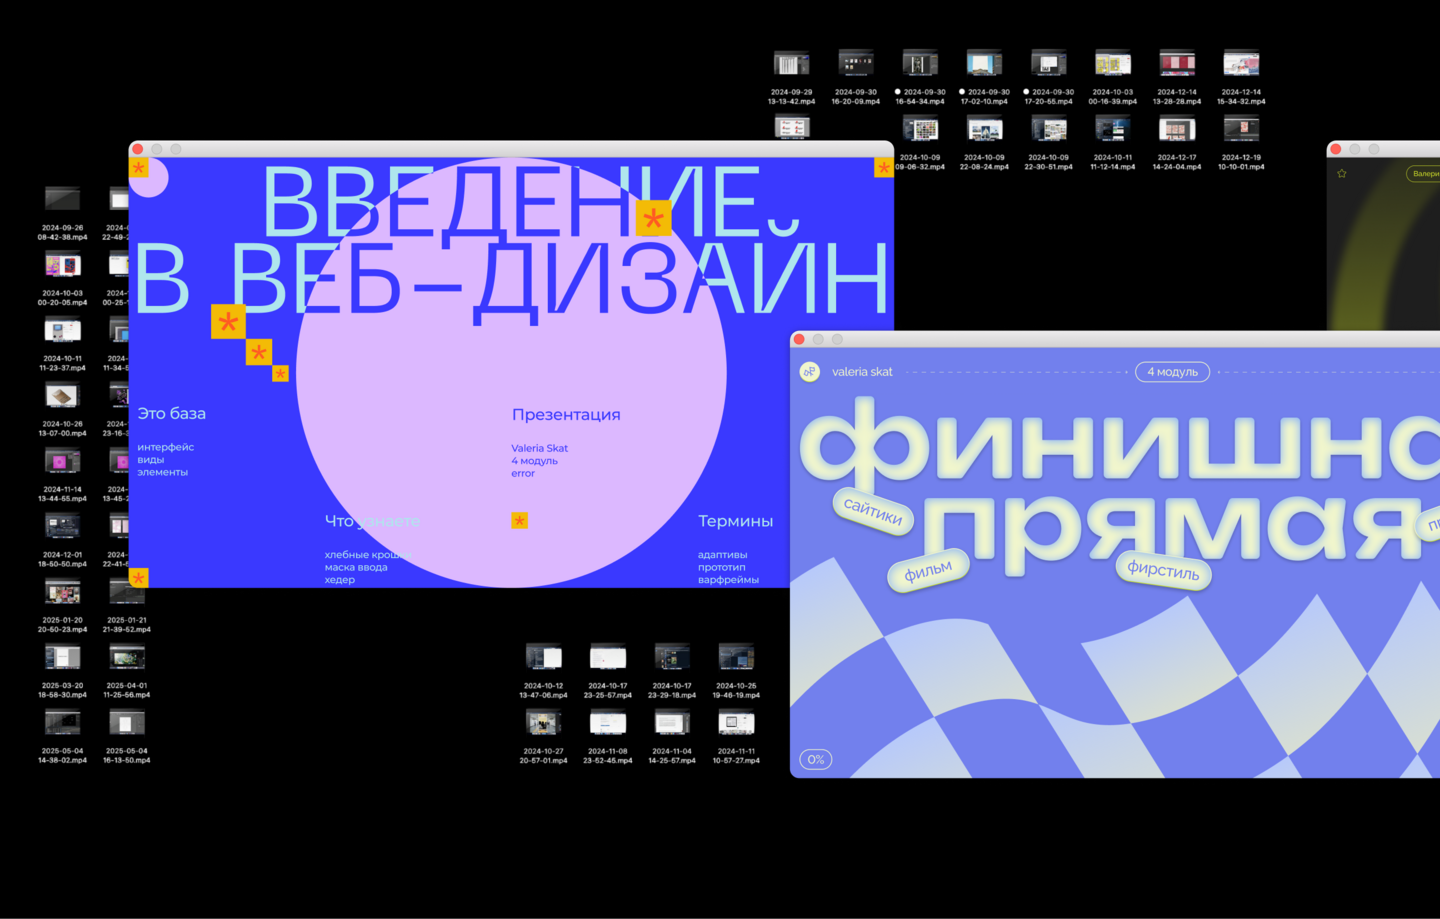Select file 2024-10-25 19-46-19.mp4
The image size is (1440, 919).
736,672
